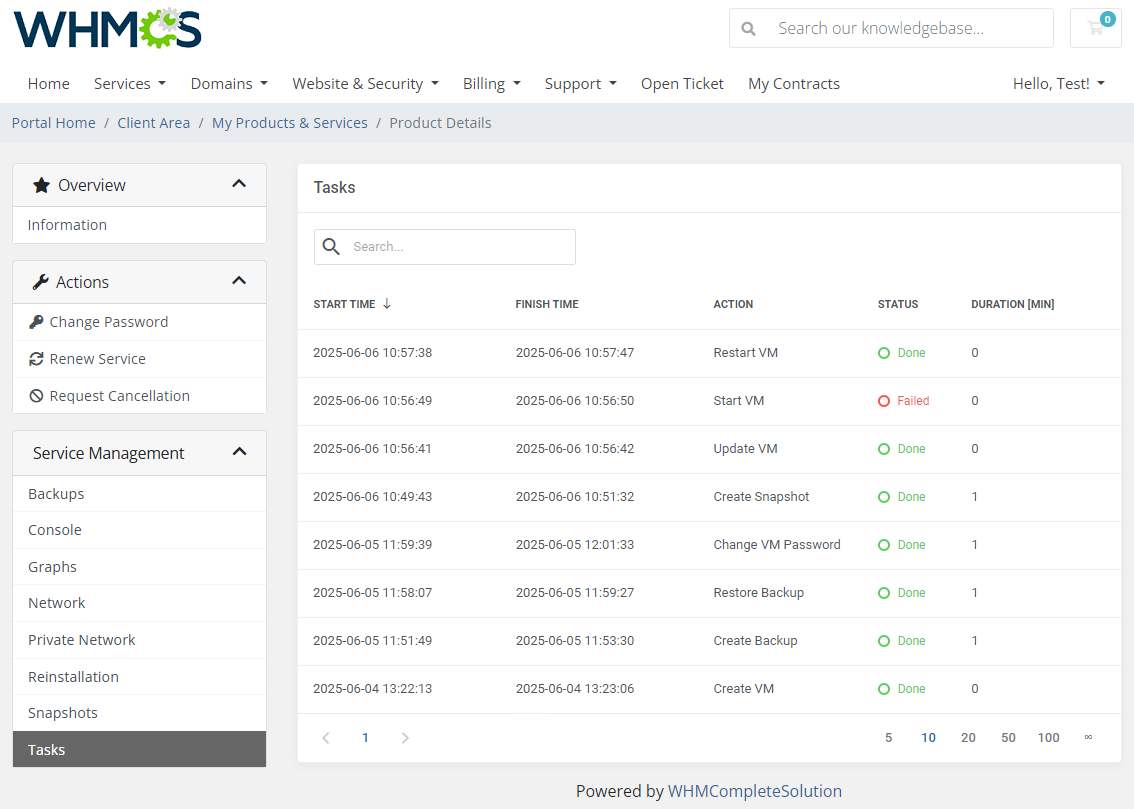Collapse the Overview panel using its chevron

(239, 184)
